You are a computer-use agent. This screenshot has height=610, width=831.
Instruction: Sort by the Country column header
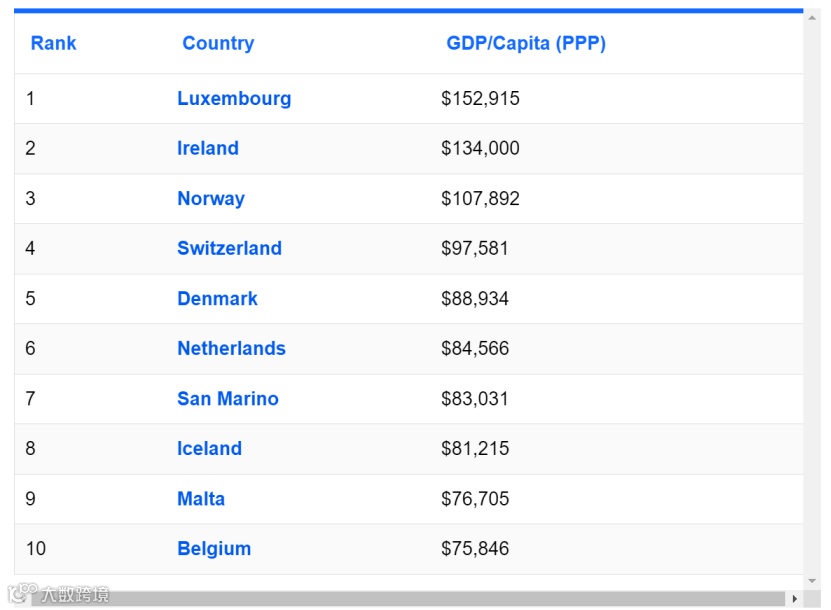point(218,43)
